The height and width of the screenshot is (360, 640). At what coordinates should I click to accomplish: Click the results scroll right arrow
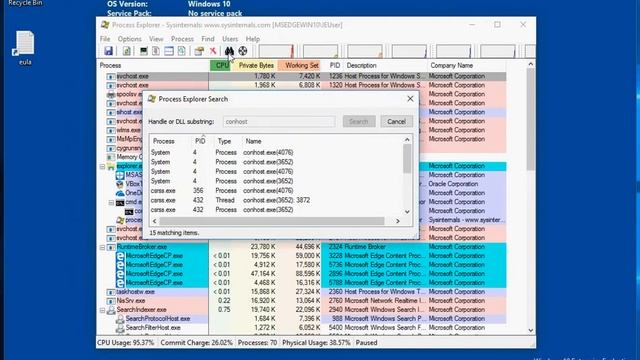(398, 221)
